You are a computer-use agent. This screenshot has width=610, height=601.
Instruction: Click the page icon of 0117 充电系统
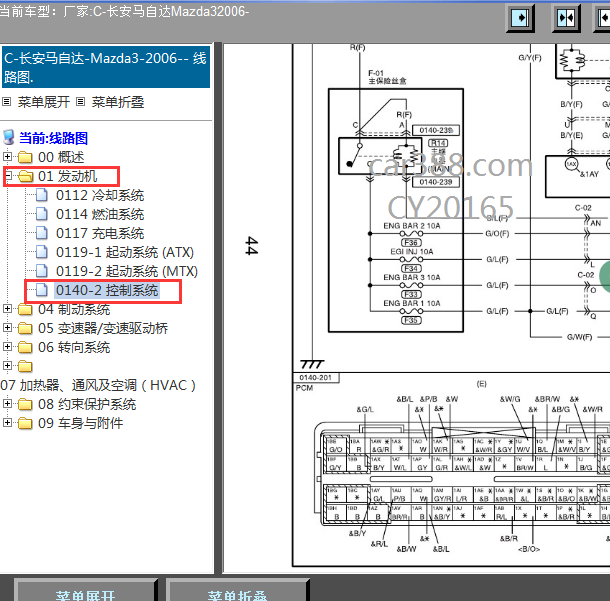tap(42, 233)
